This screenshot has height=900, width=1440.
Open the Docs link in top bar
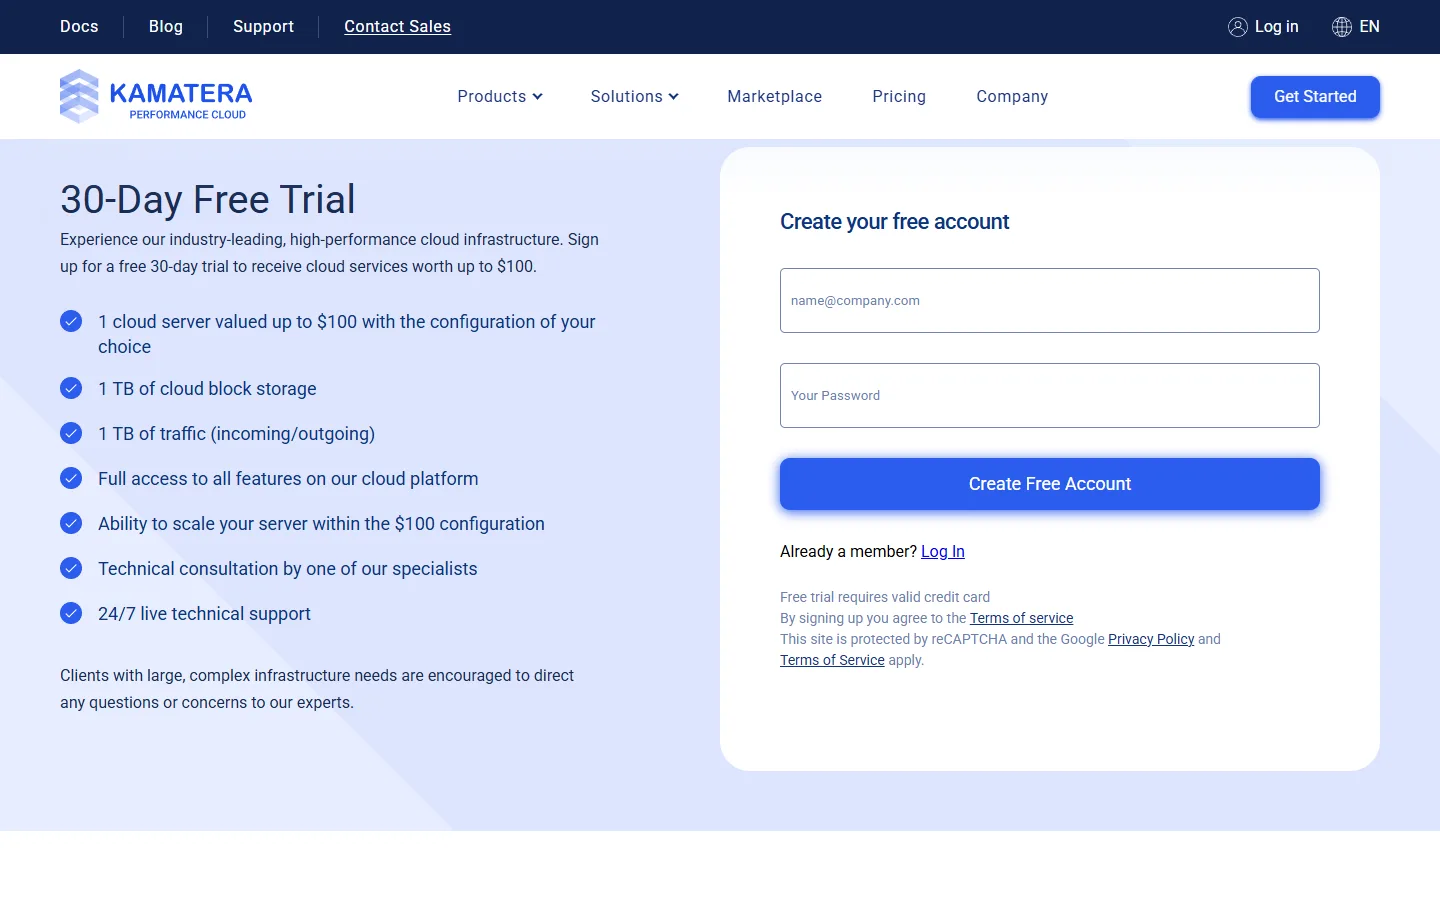(x=79, y=27)
